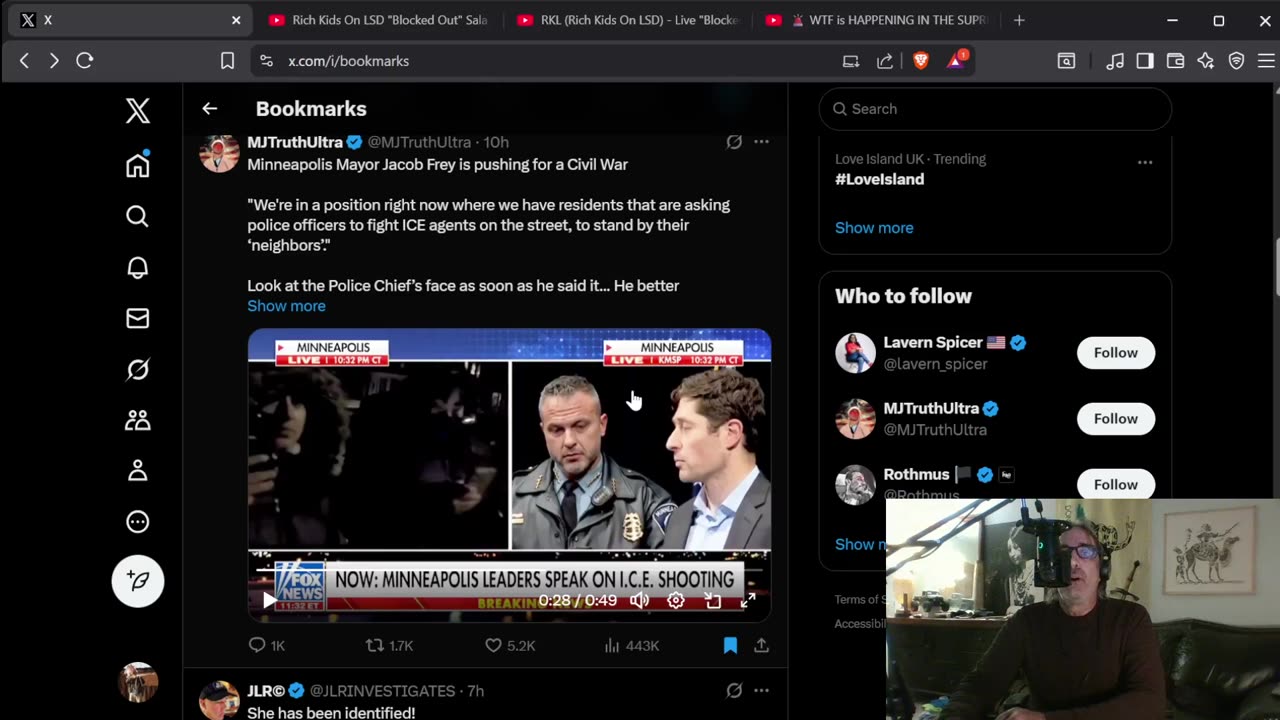Navigate browser forward
Screen dimensions: 1280x720
pyautogui.click(x=54, y=61)
